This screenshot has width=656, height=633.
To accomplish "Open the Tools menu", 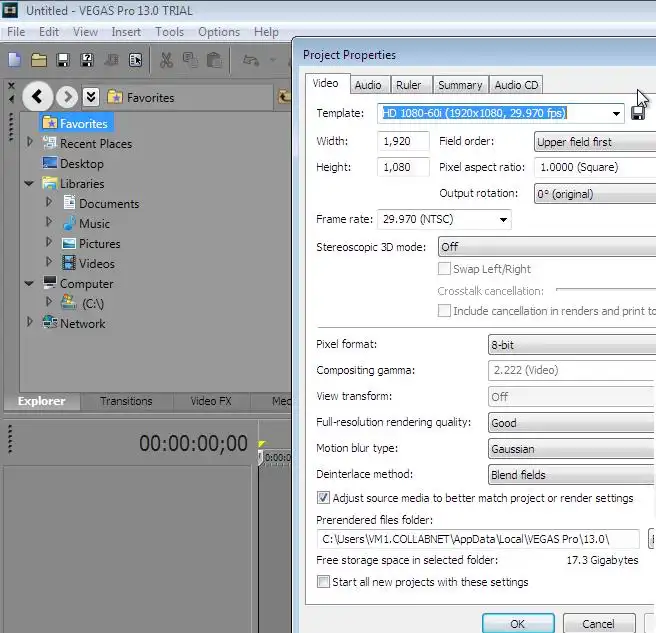I will (x=169, y=32).
